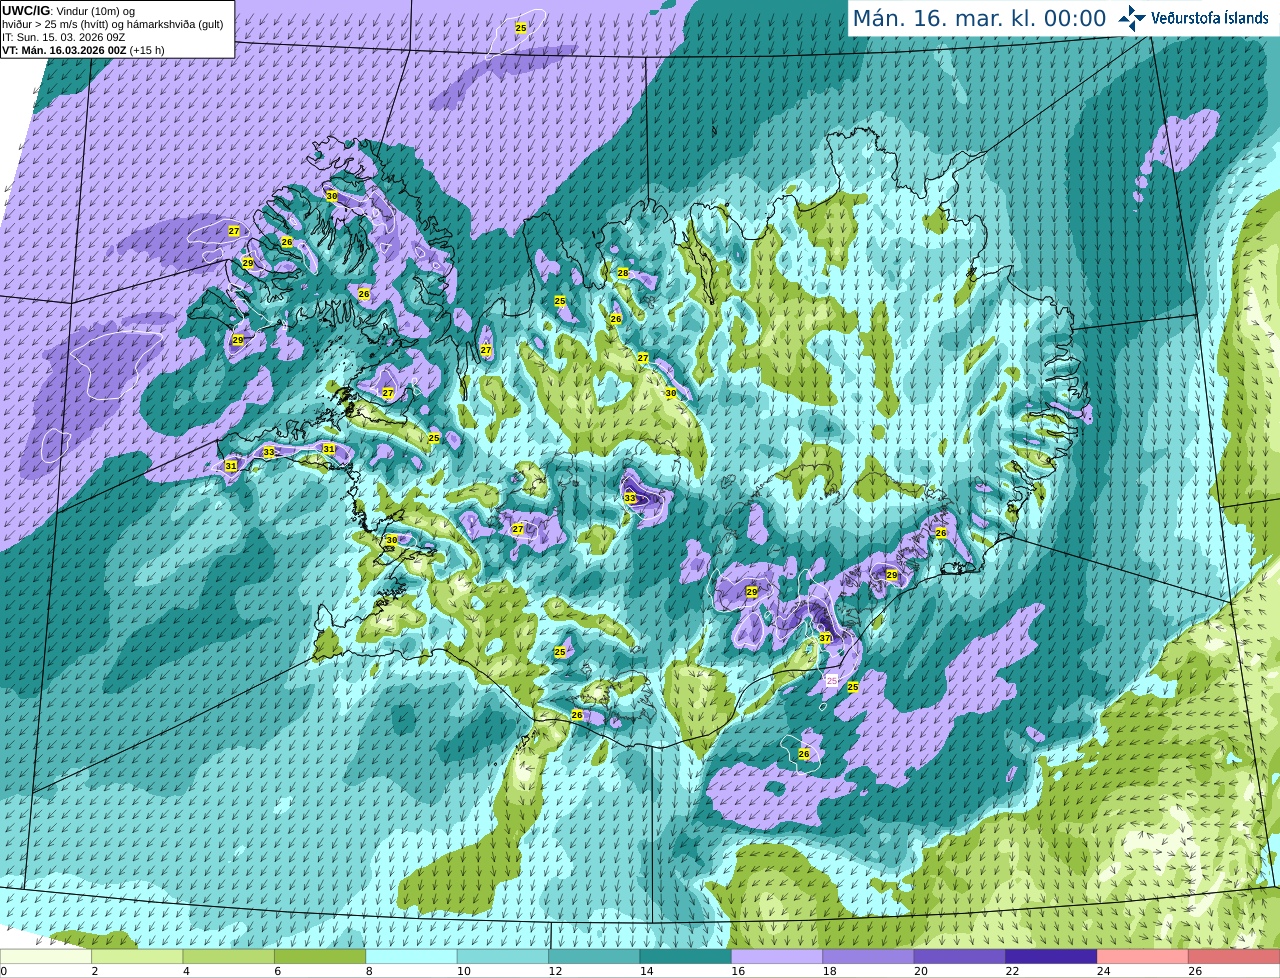
Task: Select the 12–14 m/s medium teal swatch
Action: 595,956
